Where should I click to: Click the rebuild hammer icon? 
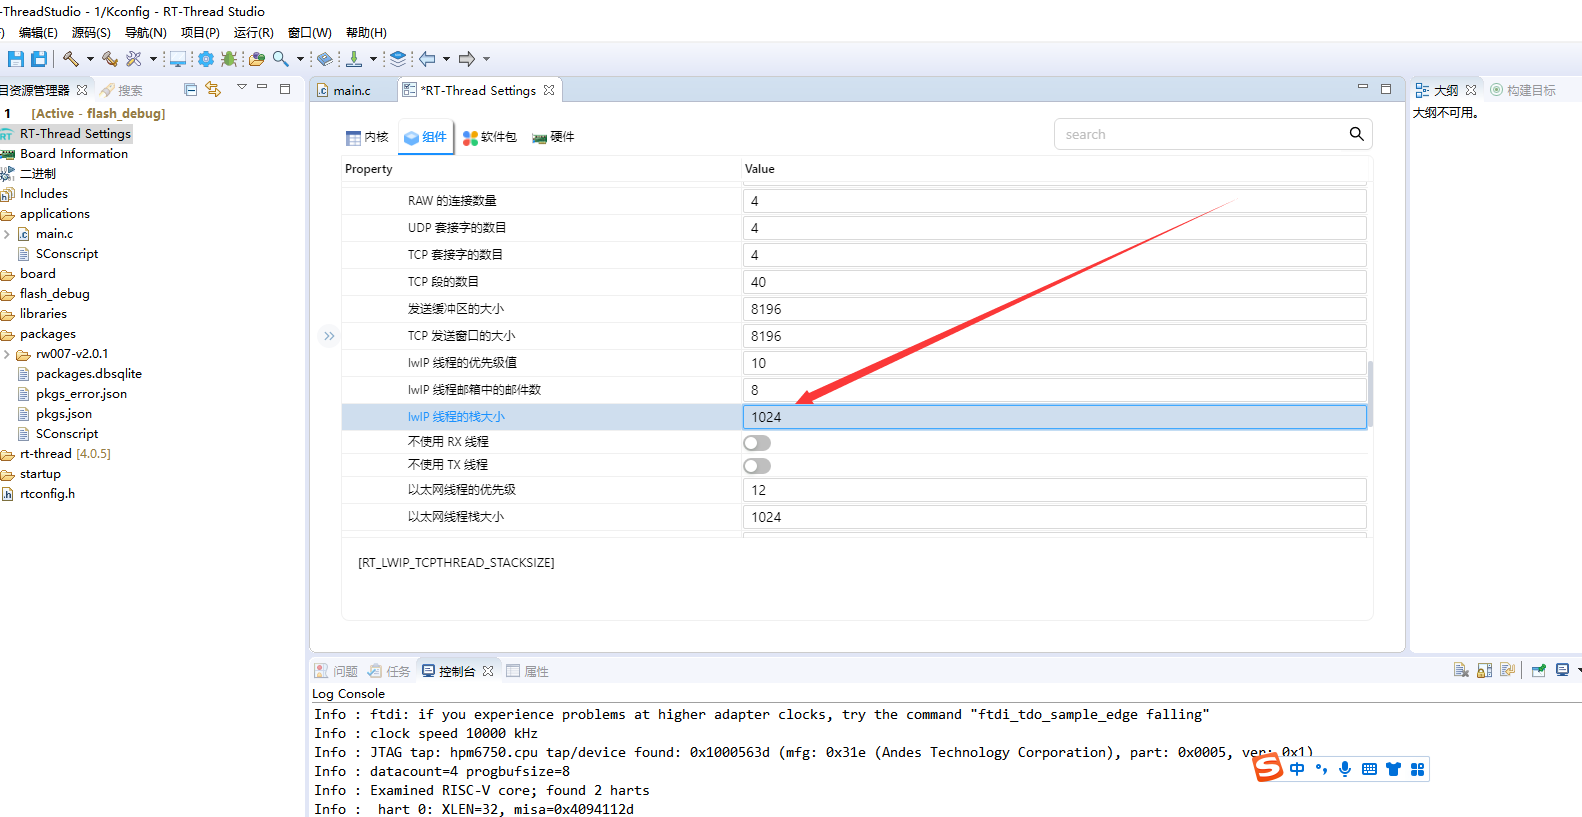tap(110, 59)
